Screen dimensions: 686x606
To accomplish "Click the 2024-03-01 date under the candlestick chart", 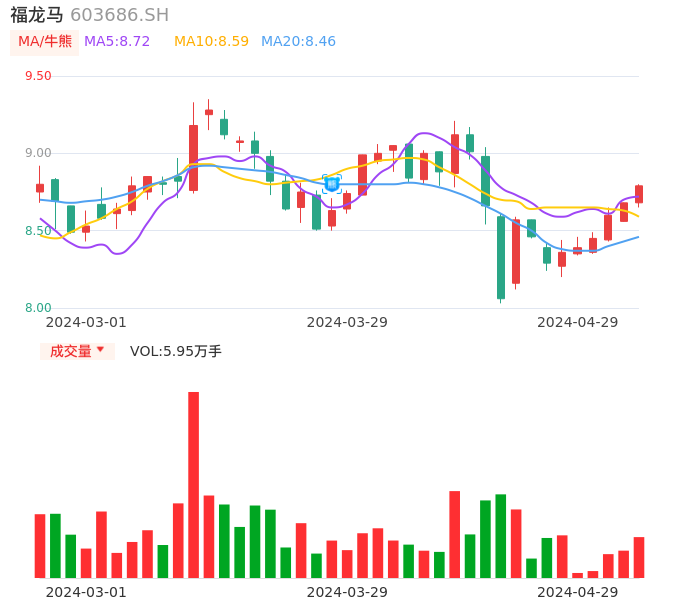I will click(86, 322).
